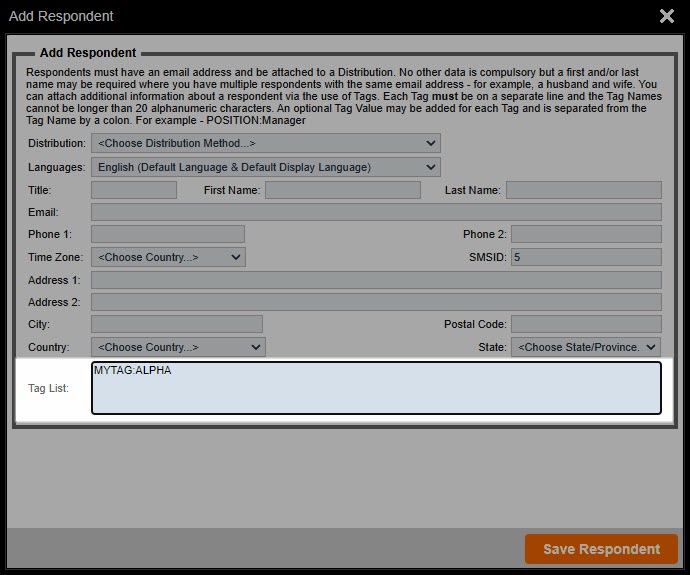Close the Add Respondent dialog
690x575 pixels.
tap(667, 16)
